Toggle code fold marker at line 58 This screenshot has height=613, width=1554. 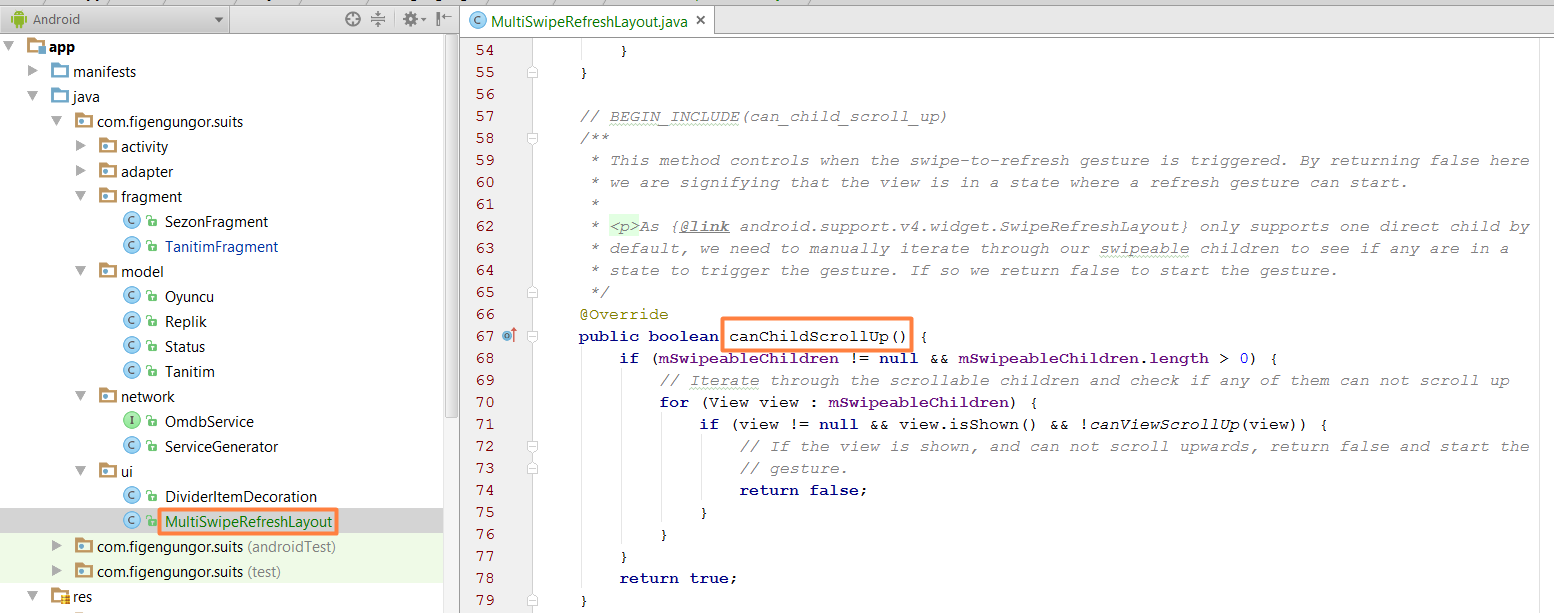532,138
